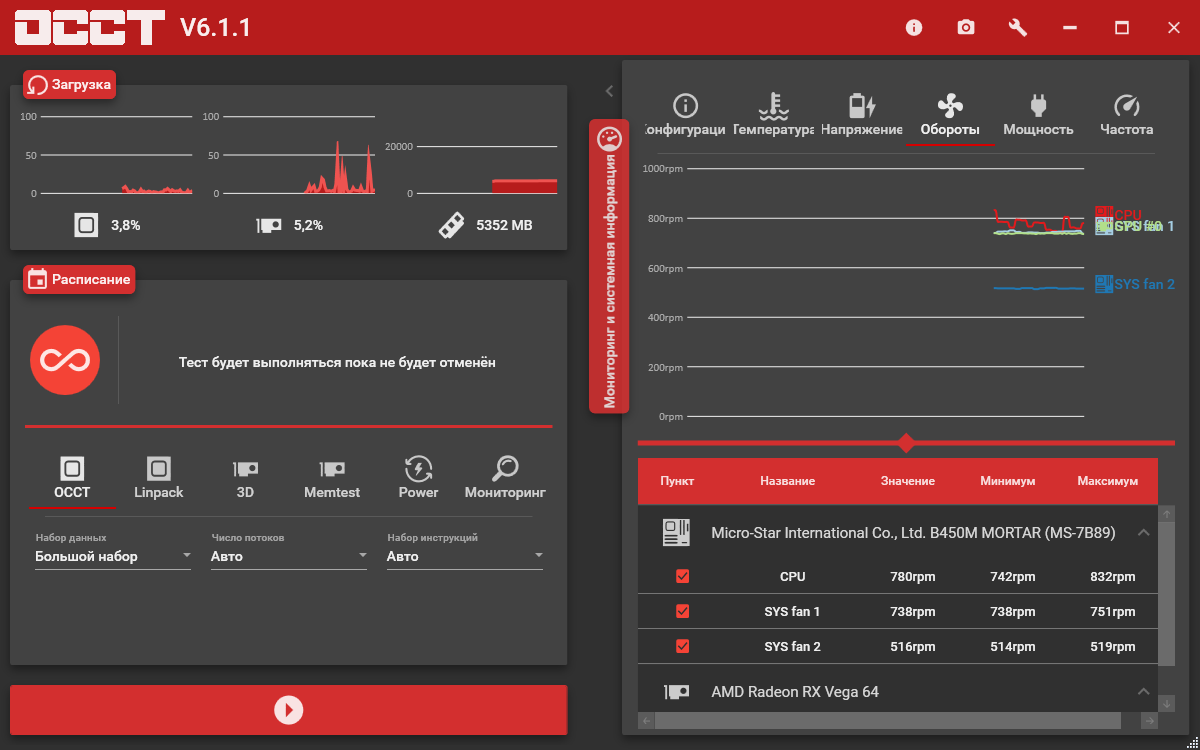Choose the Power test icon

418,469
